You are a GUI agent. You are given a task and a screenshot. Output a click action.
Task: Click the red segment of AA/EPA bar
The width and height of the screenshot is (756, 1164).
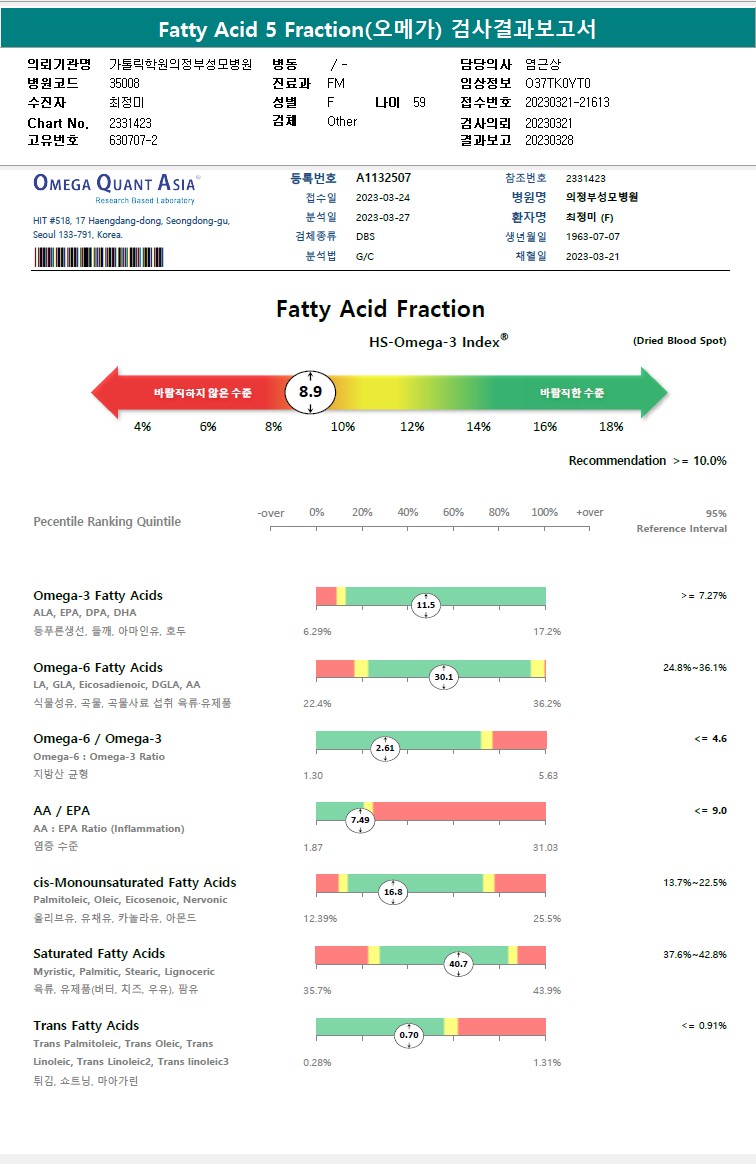click(460, 811)
